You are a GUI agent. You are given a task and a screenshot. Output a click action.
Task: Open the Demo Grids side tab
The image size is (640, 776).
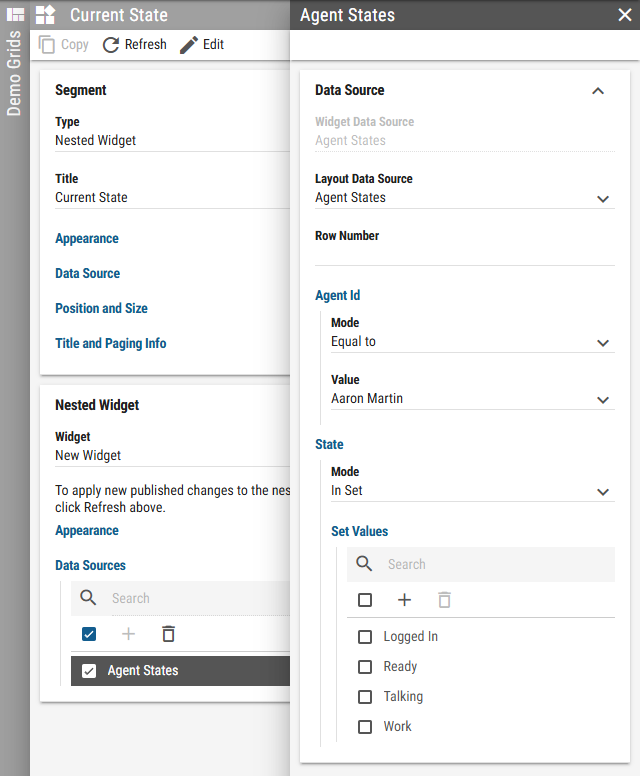[x=14, y=73]
